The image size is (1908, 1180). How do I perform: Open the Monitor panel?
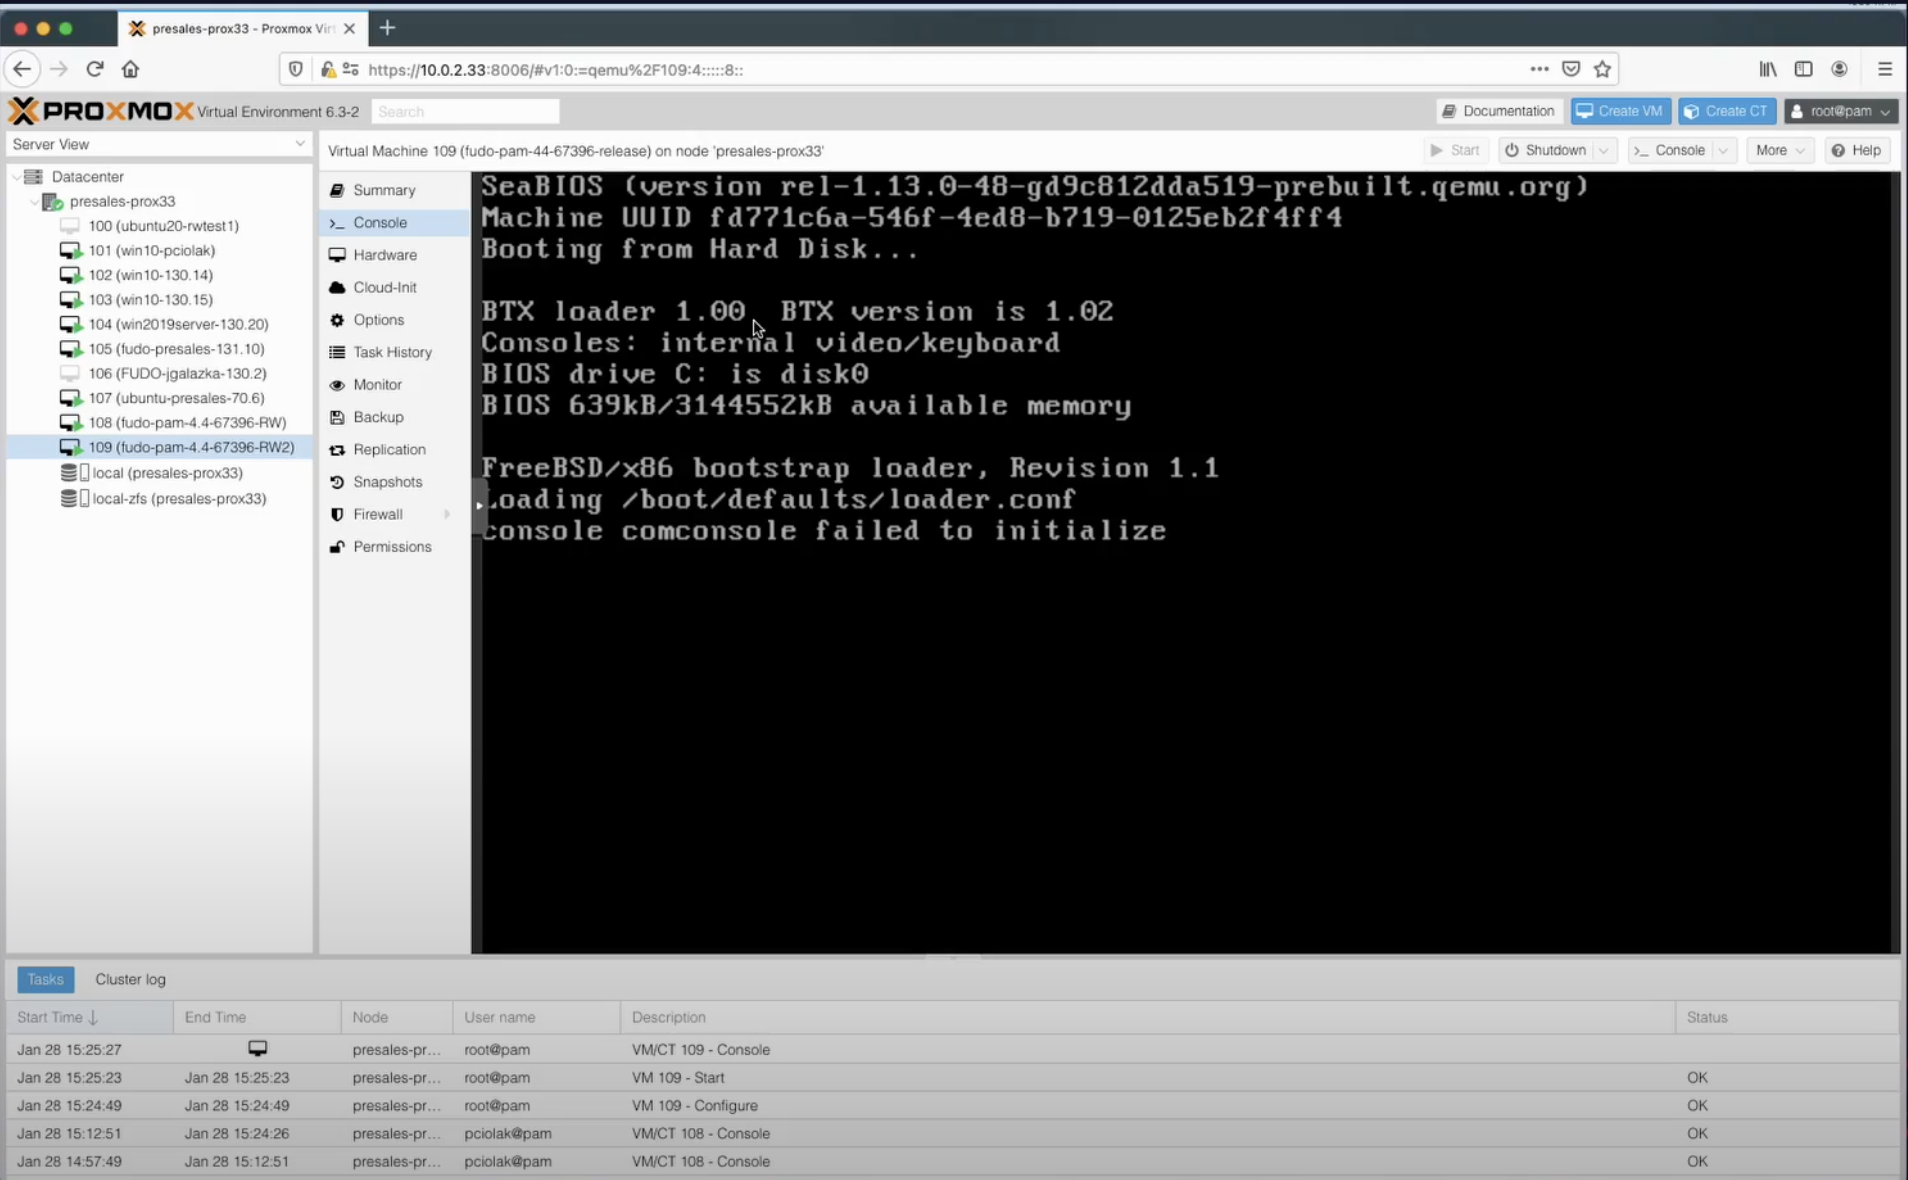[377, 384]
